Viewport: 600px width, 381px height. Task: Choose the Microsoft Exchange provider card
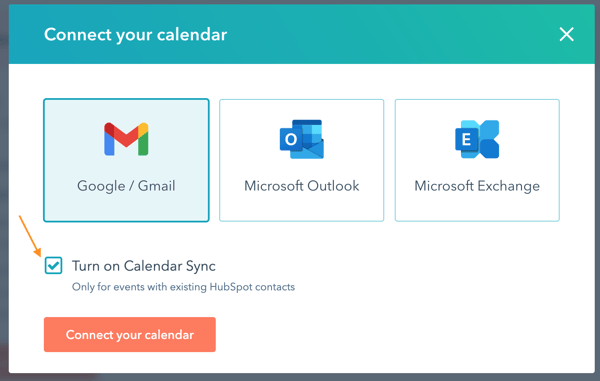click(477, 160)
